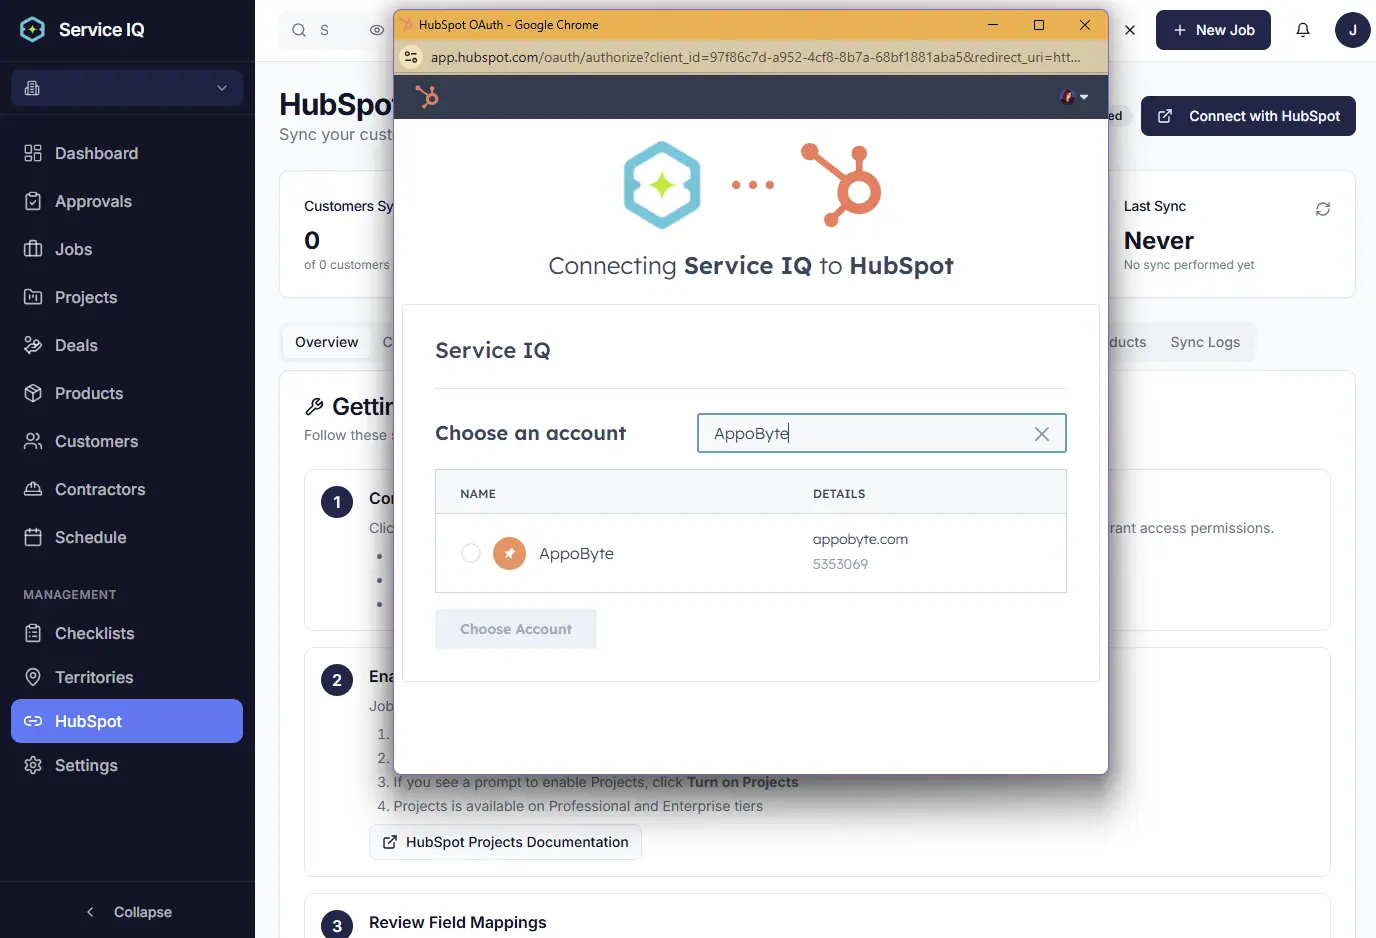Open HubSpot Projects Documentation link
The height and width of the screenshot is (938, 1376).
(x=505, y=842)
